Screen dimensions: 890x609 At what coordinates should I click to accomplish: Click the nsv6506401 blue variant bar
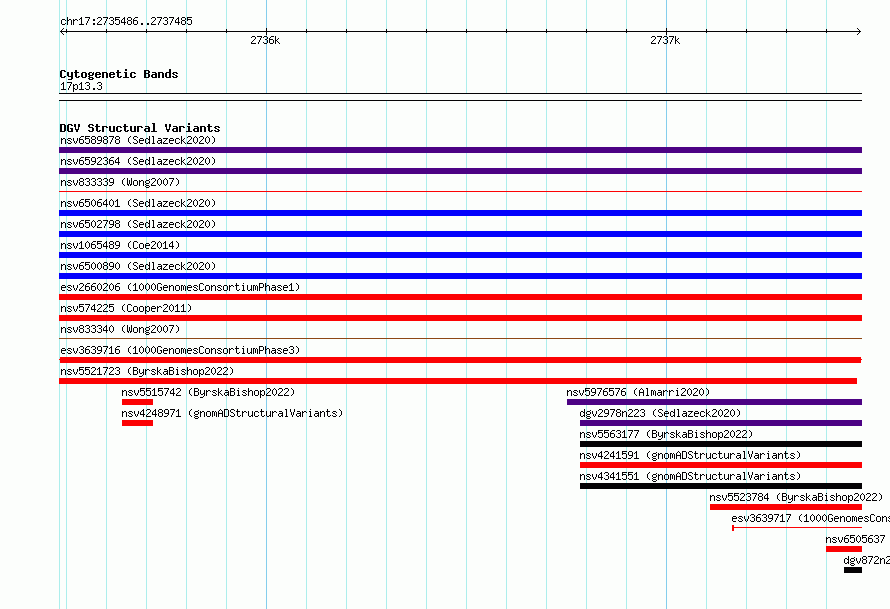click(460, 213)
